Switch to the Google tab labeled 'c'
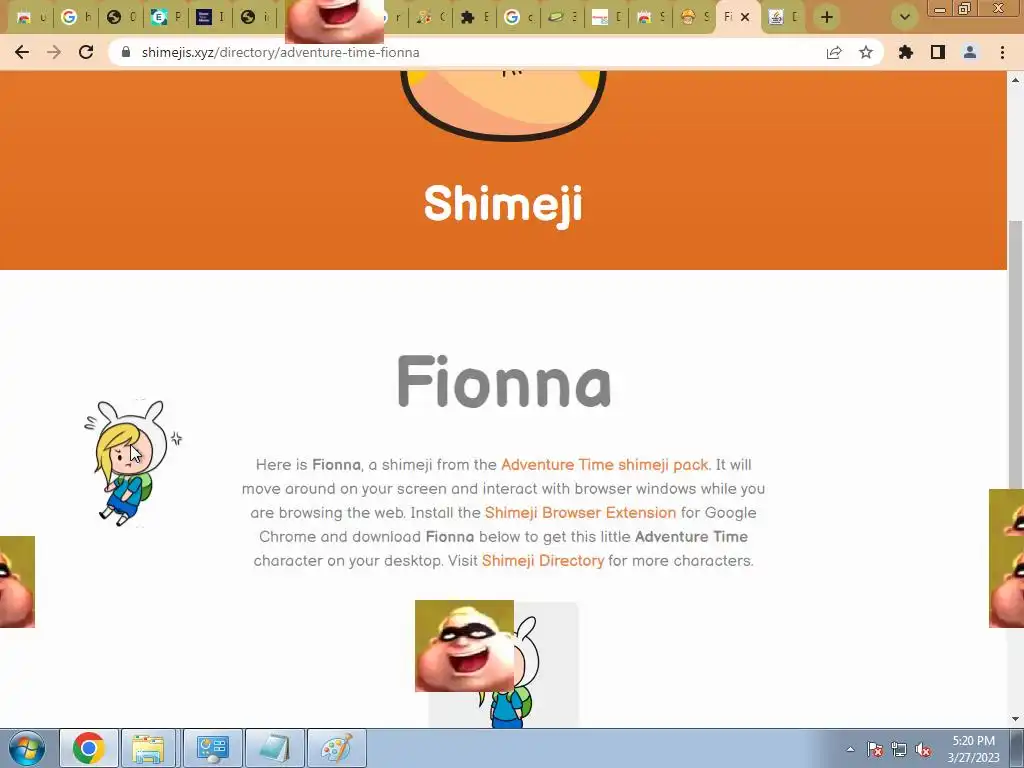Viewport: 1024px width, 768px height. tap(519, 17)
